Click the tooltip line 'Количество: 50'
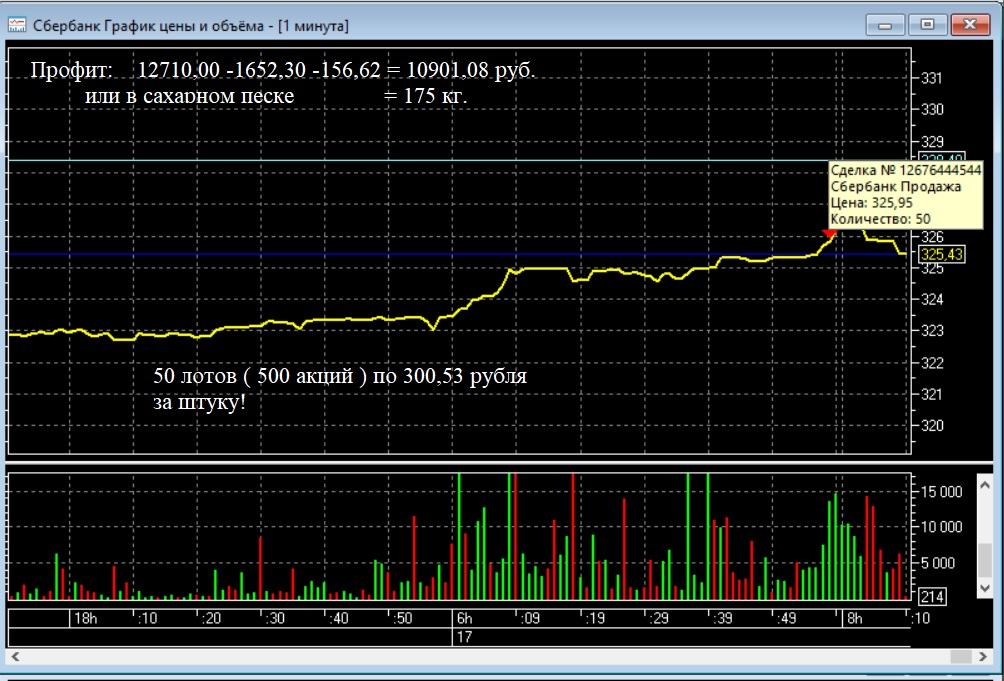Image resolution: width=1004 pixels, height=681 pixels. pos(880,220)
